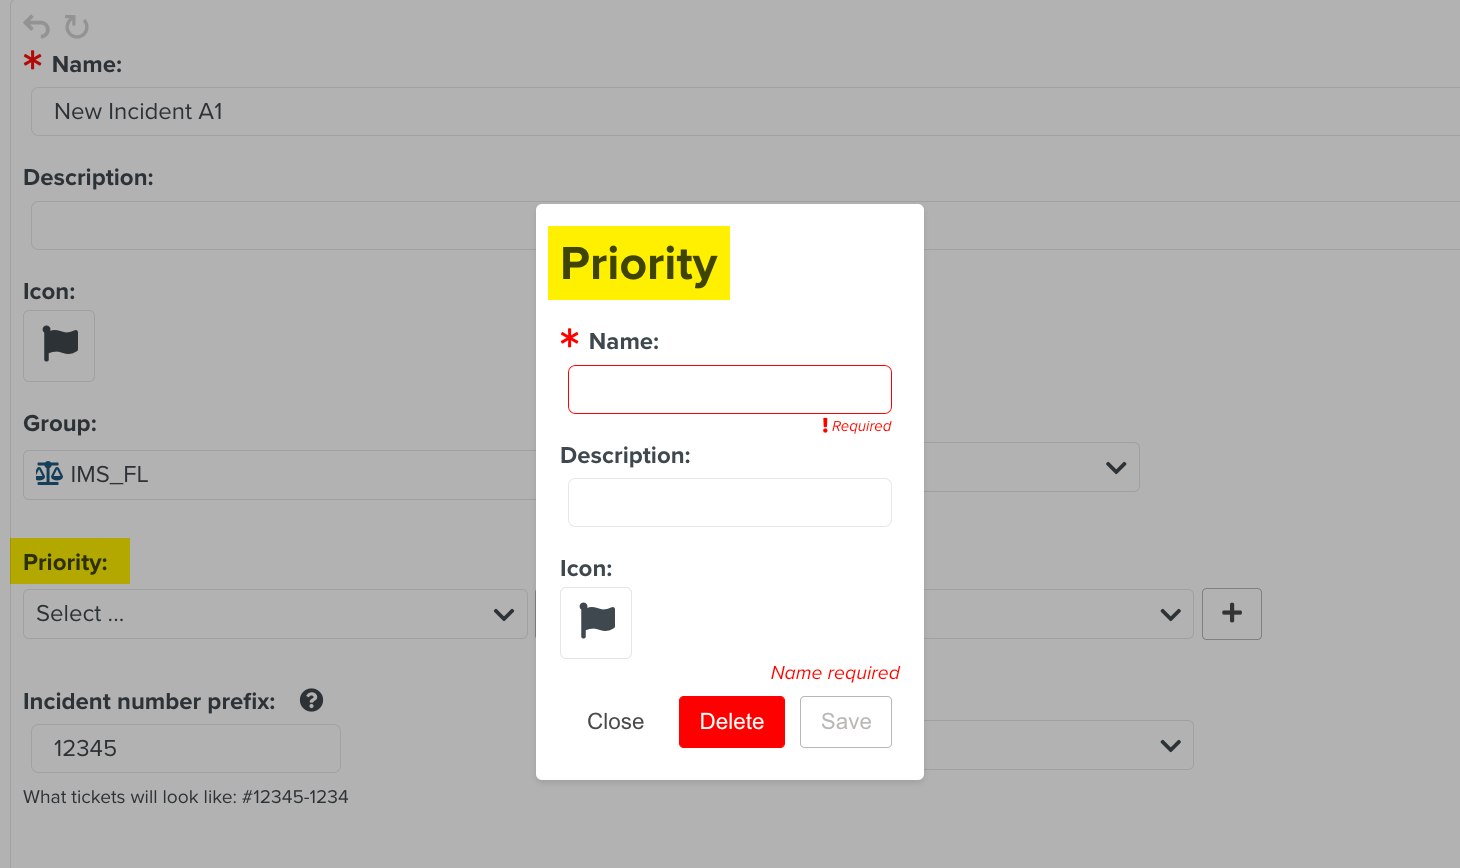This screenshot has height=868, width=1460.
Task: Add a new priority with the plus icon
Action: [x=1231, y=613]
